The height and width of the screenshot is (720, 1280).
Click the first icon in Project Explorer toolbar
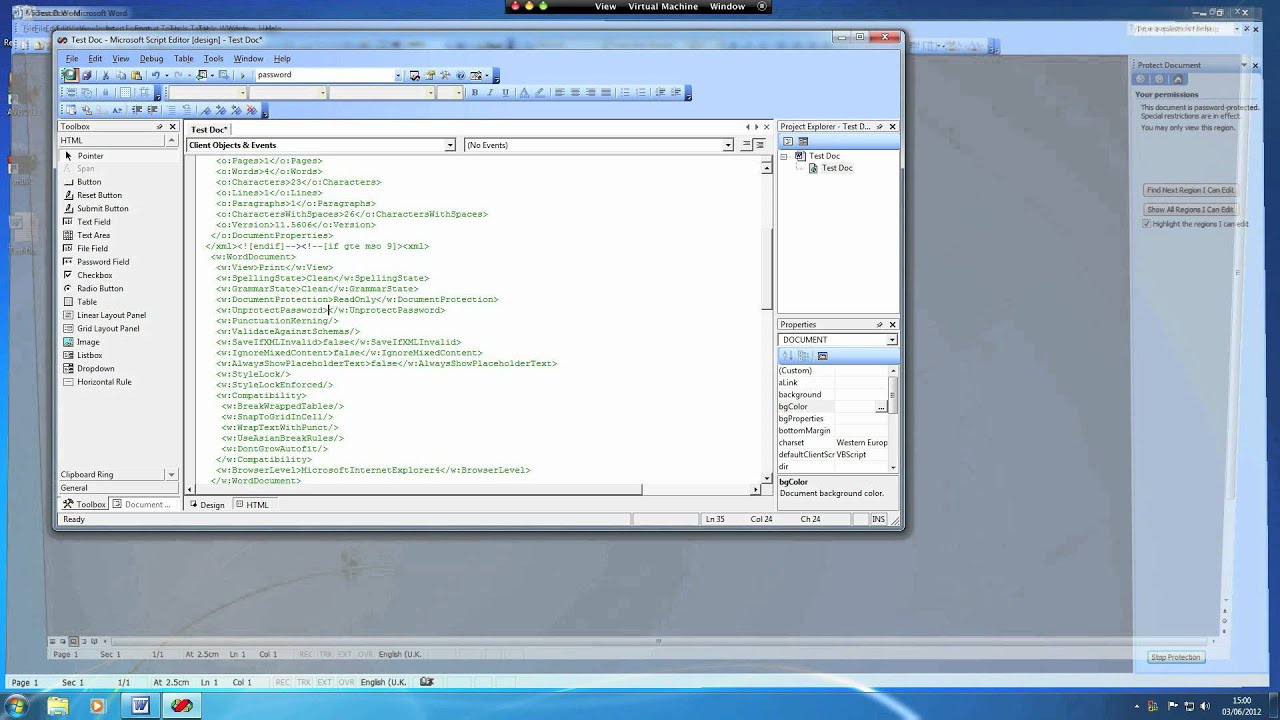pos(788,141)
